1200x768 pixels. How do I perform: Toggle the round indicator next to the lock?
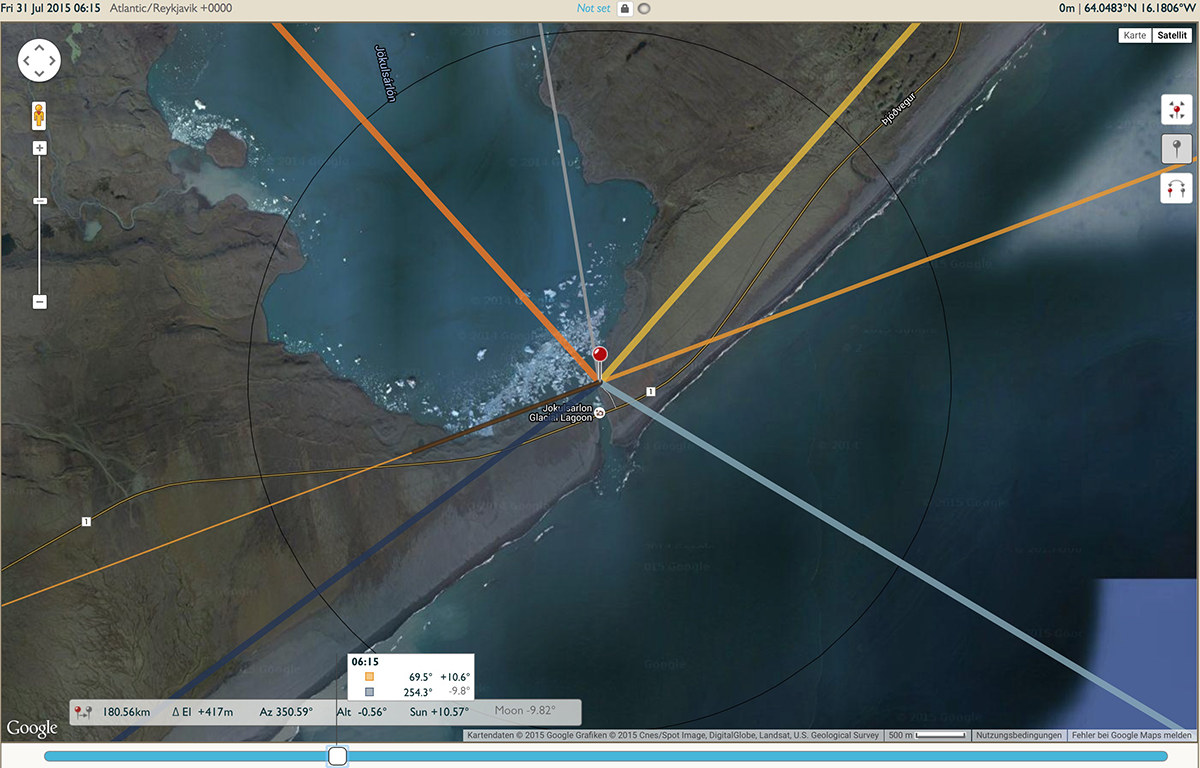tap(645, 8)
